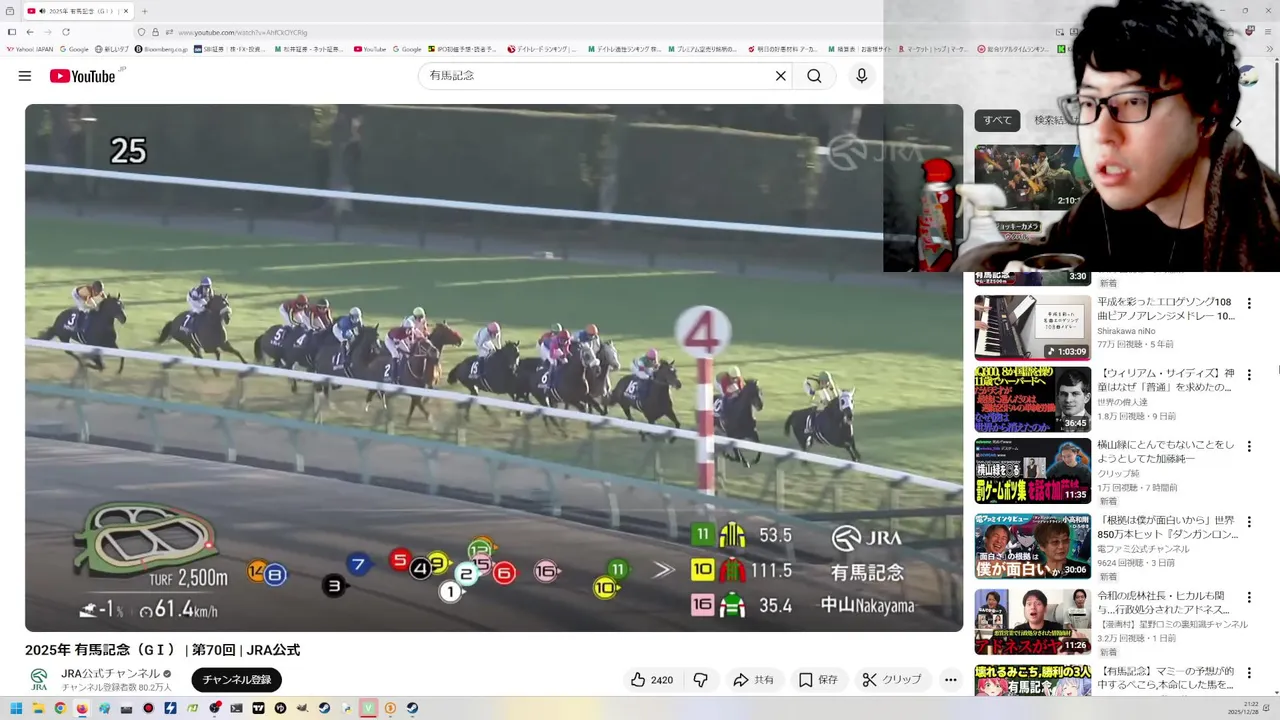
Task: Open the tracking protection shield icon
Action: pos(141,32)
